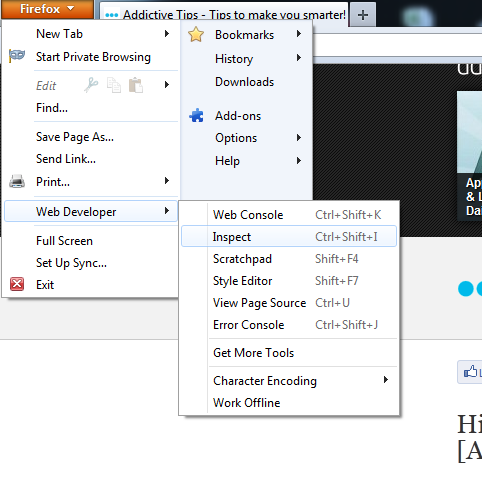Open the Bookmarks menu entry
Image resolution: width=482 pixels, height=477 pixels.
point(246,35)
